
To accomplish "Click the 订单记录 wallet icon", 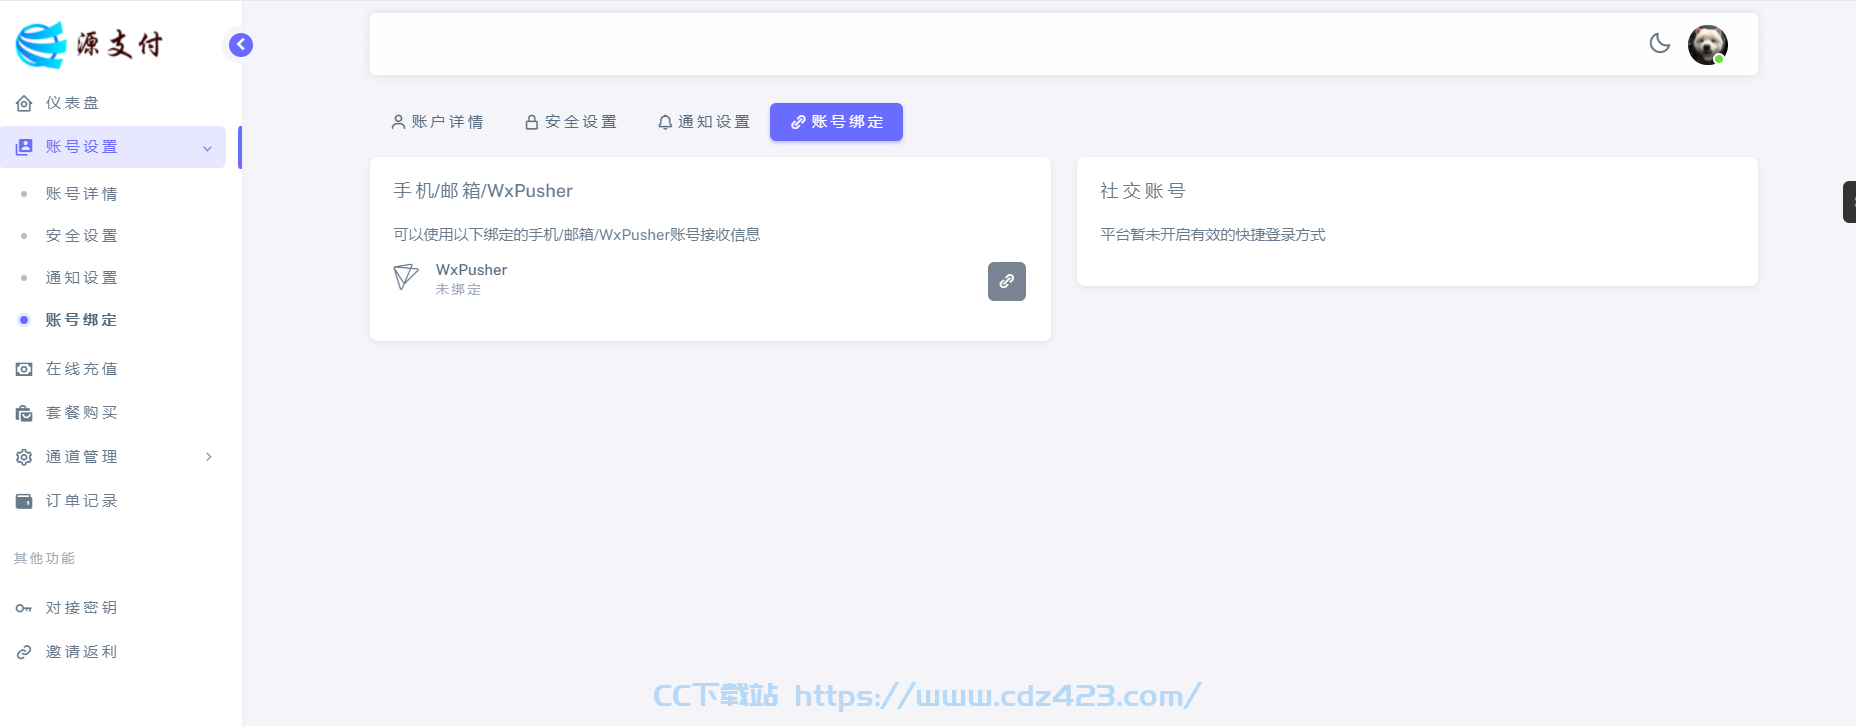I will click(x=24, y=501).
